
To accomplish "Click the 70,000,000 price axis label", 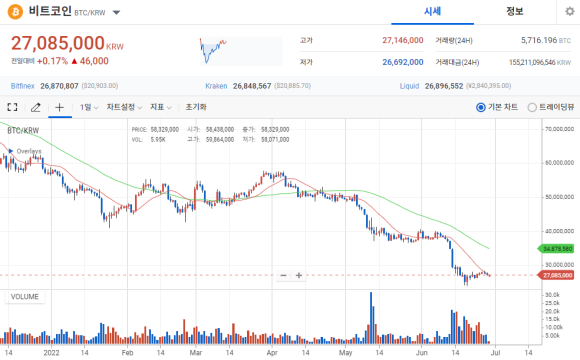I will (x=559, y=129).
